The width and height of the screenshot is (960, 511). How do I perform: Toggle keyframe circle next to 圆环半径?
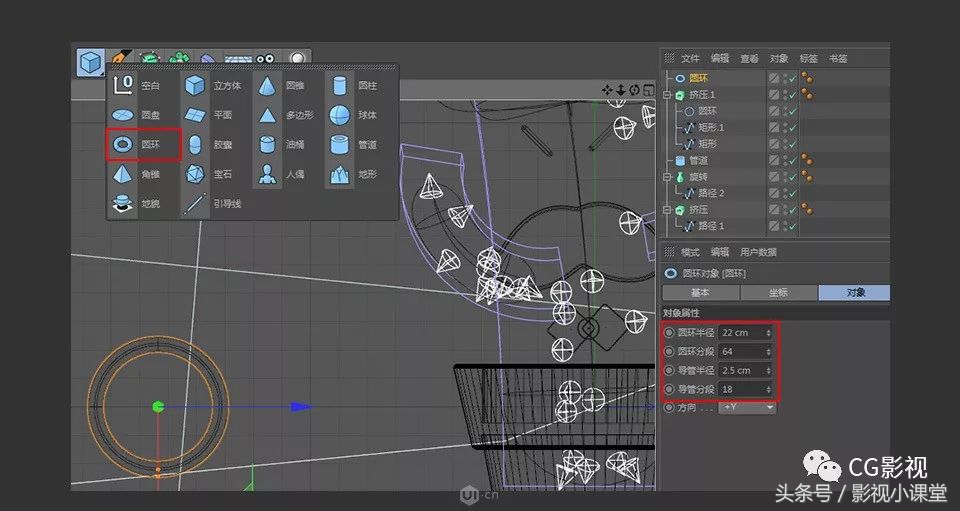pos(669,332)
